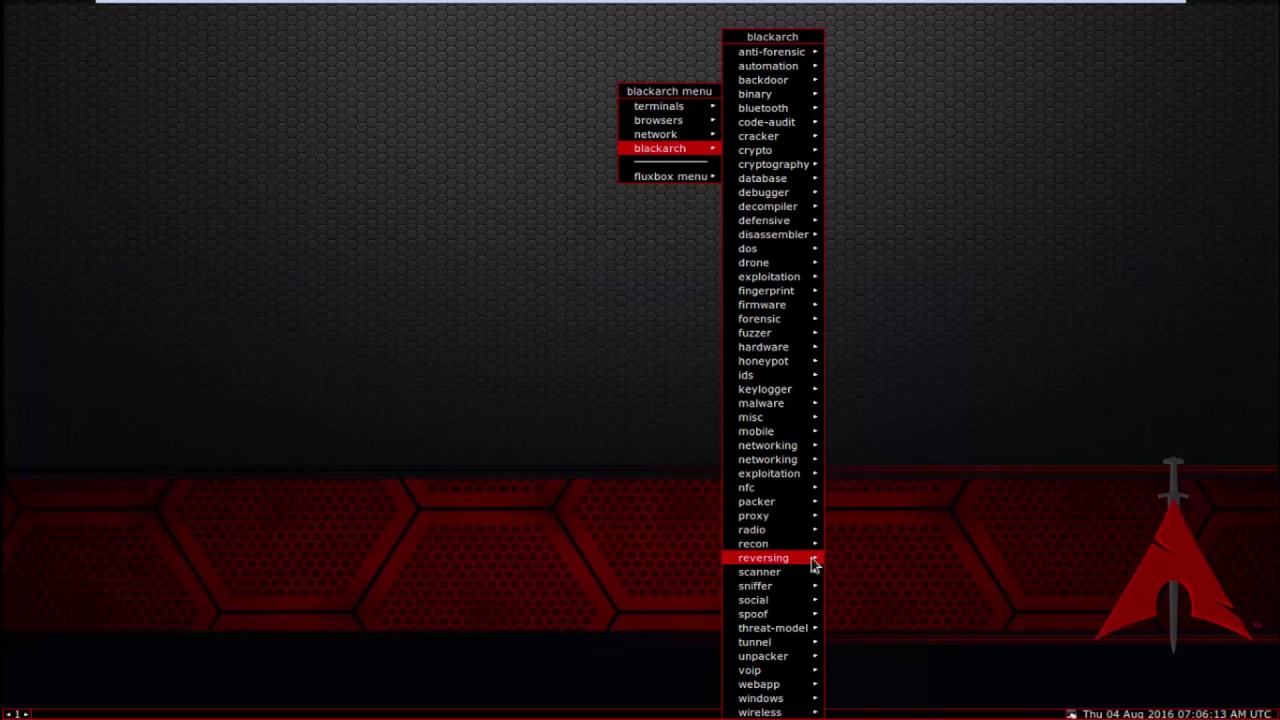Select the highlighted blackarch entry in blackarch menu
Screen dimensions: 1280x720
[669, 148]
